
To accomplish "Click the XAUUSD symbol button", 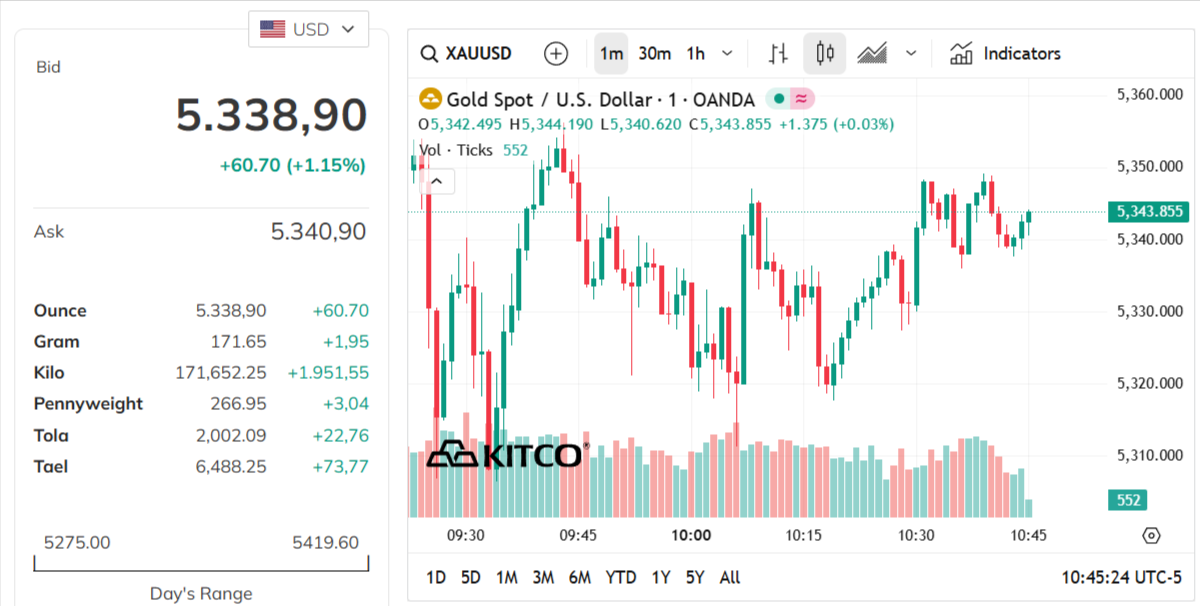I will pos(480,53).
